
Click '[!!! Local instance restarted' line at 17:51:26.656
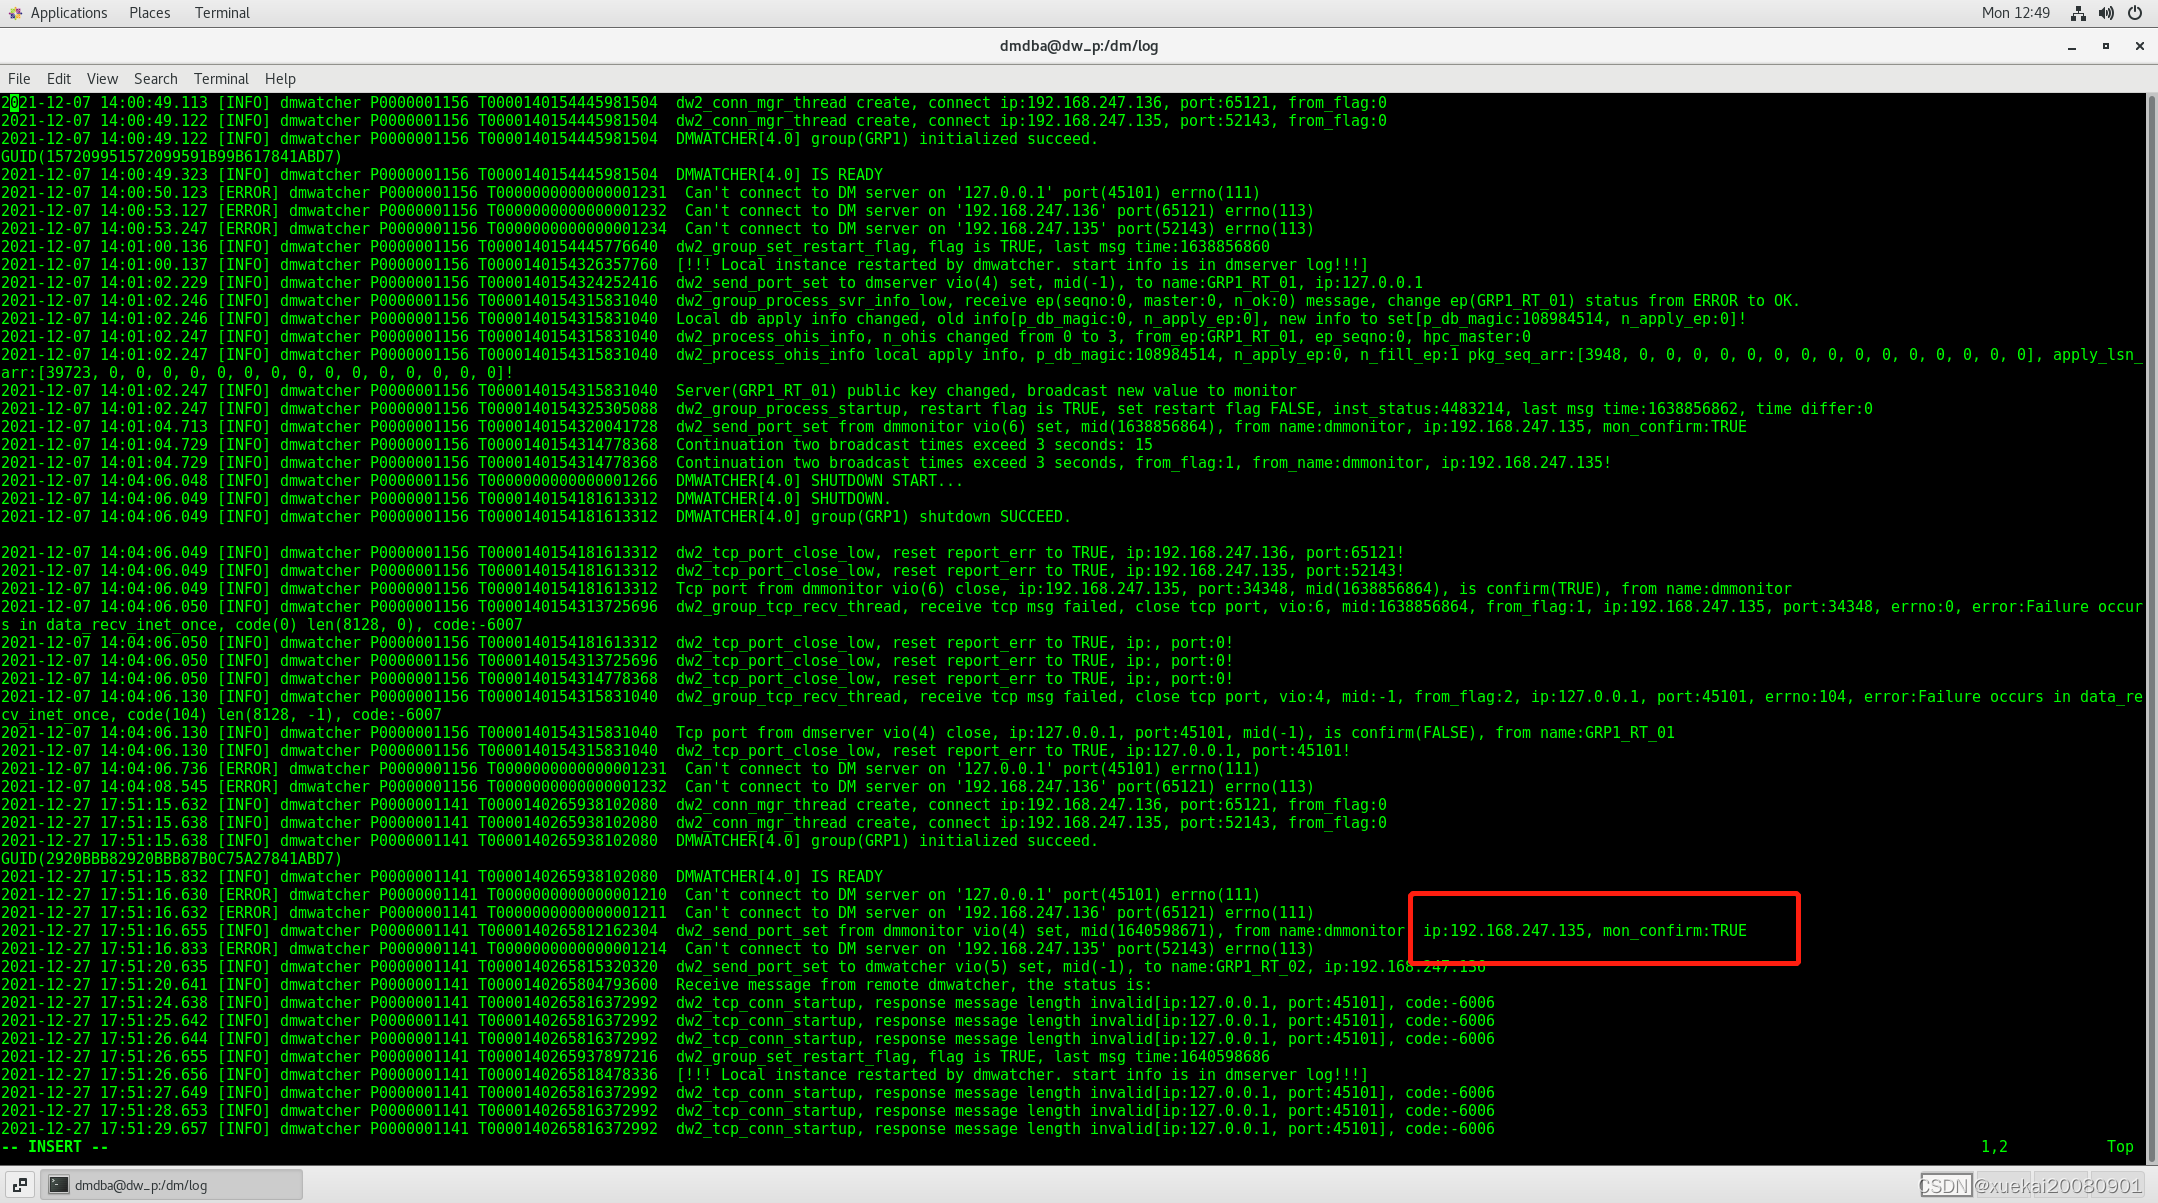coord(684,1075)
